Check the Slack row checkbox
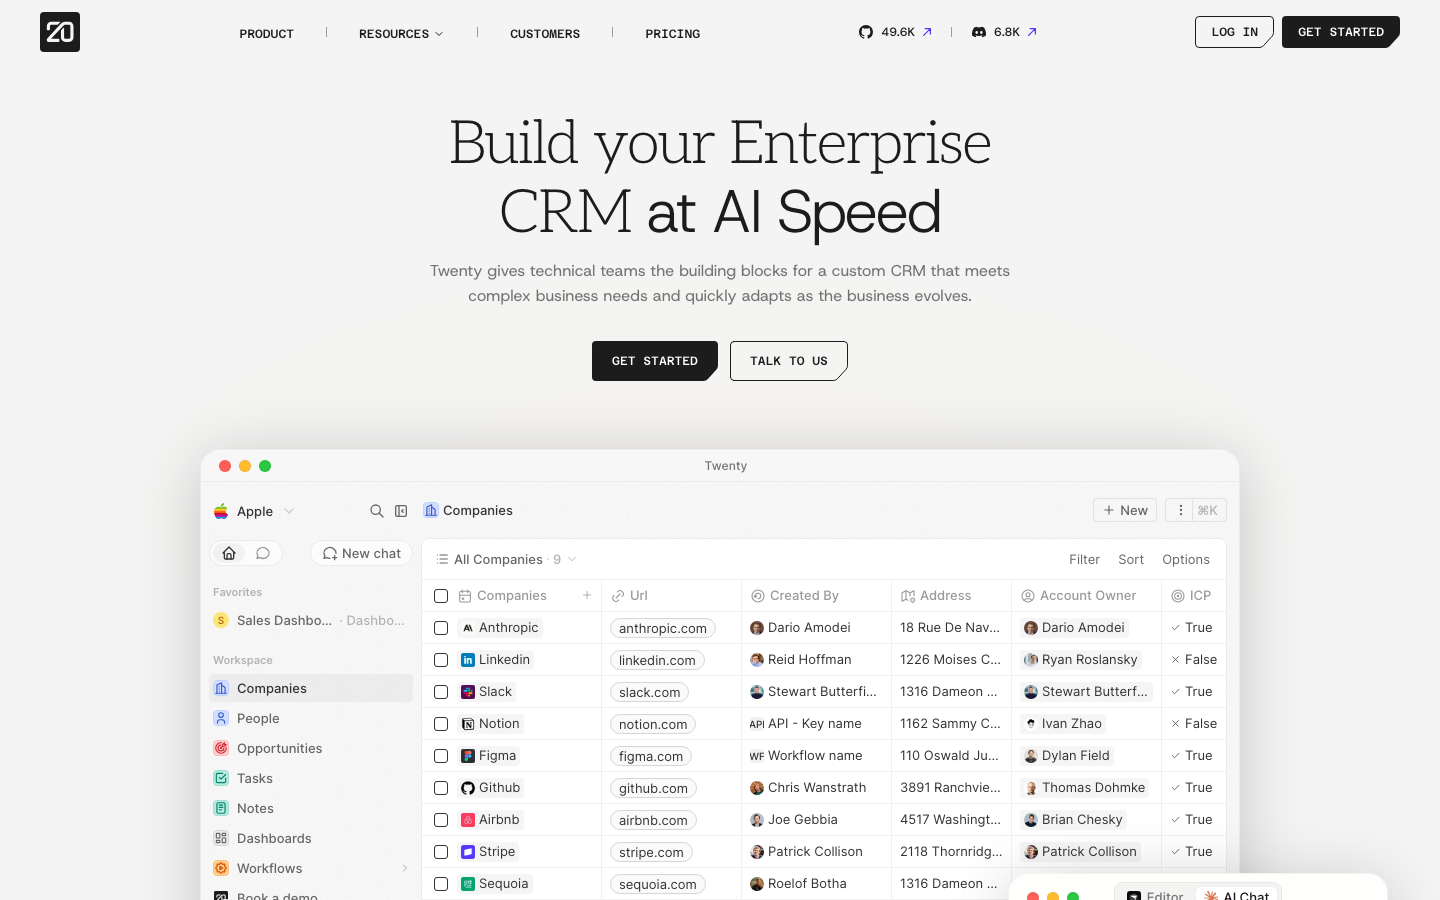 point(441,692)
